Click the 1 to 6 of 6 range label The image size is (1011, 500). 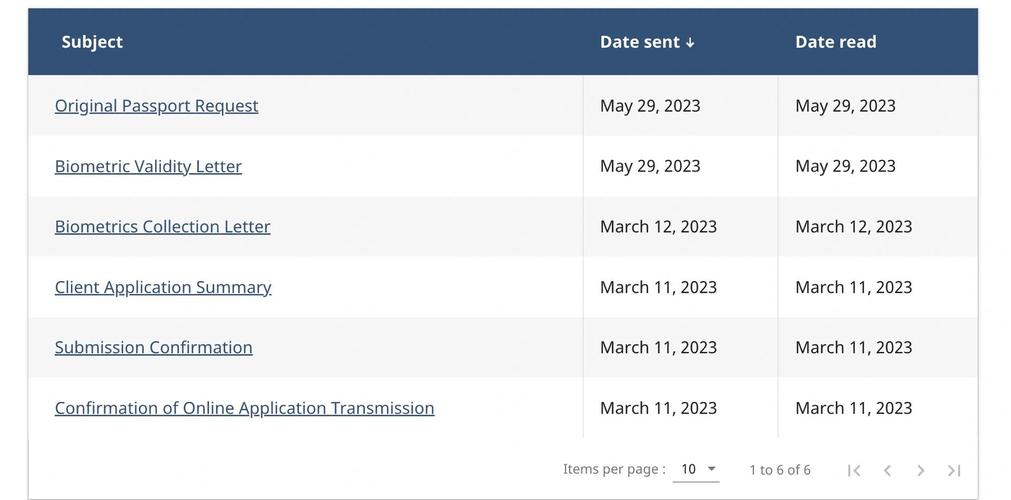pyautogui.click(x=780, y=470)
